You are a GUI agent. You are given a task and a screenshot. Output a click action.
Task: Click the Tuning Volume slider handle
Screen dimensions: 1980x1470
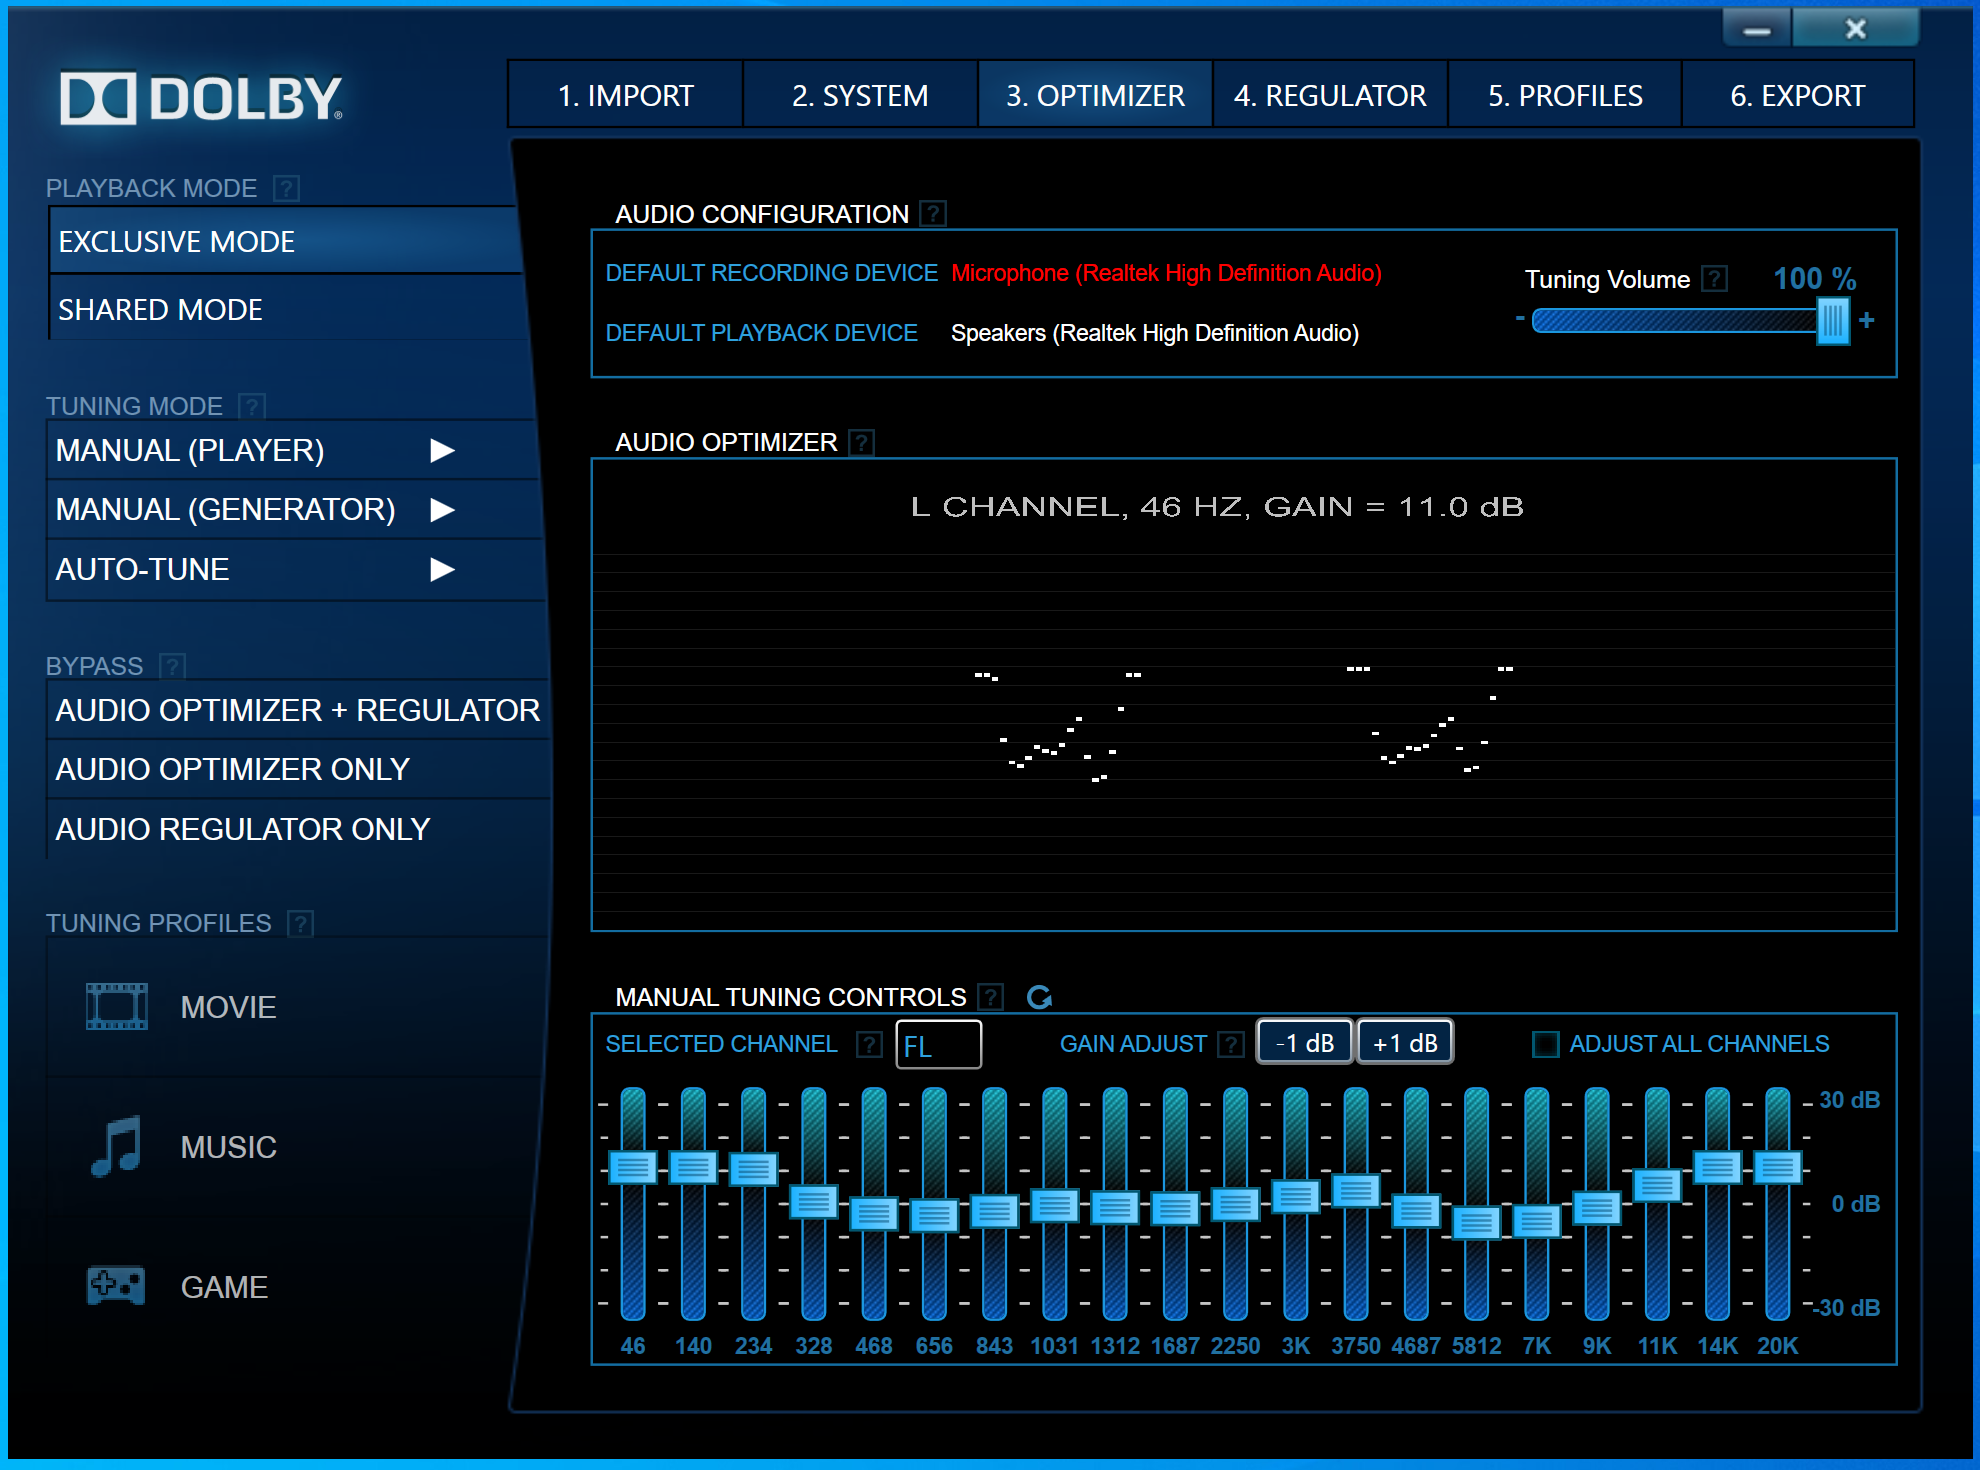(x=1833, y=321)
